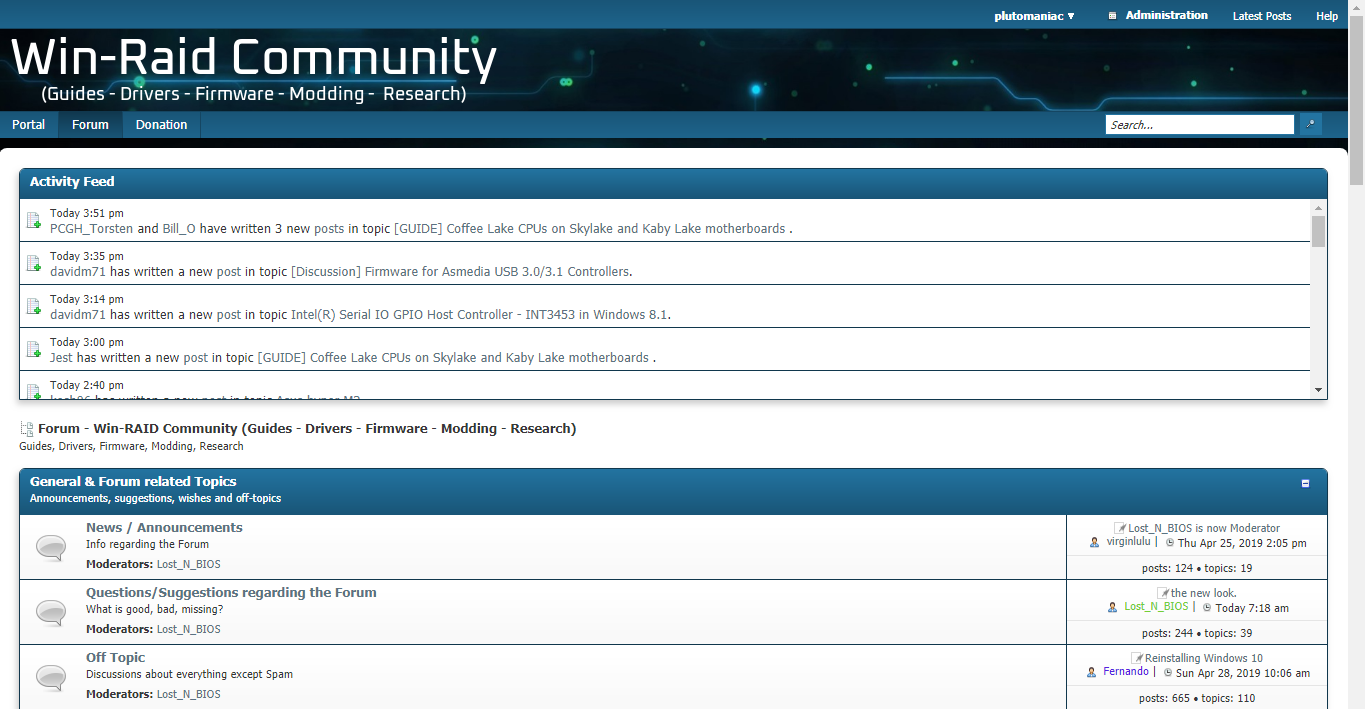Click clock icon beside Thu Apr 25, 2019
The width and height of the screenshot is (1365, 709).
tap(1170, 543)
